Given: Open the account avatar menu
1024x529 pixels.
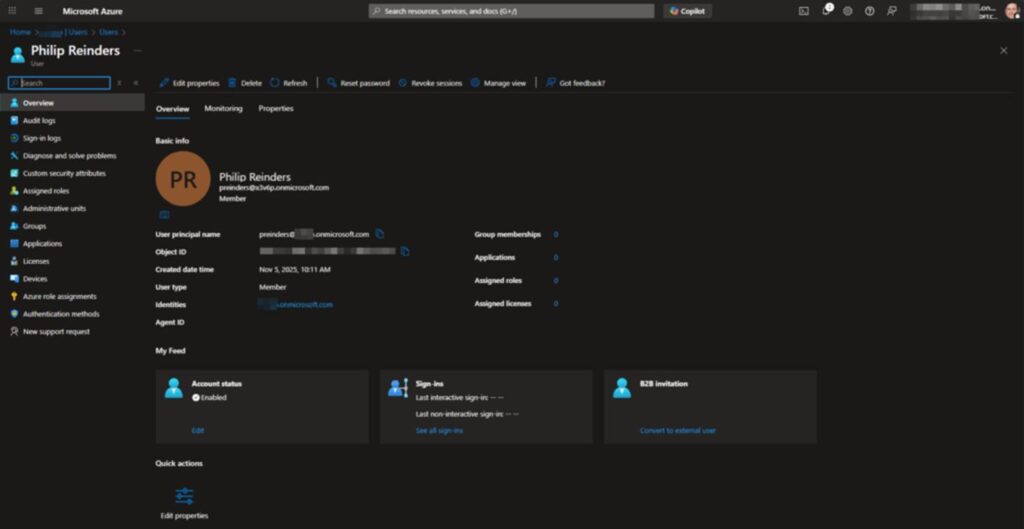Looking at the screenshot, I should 1012,11.
